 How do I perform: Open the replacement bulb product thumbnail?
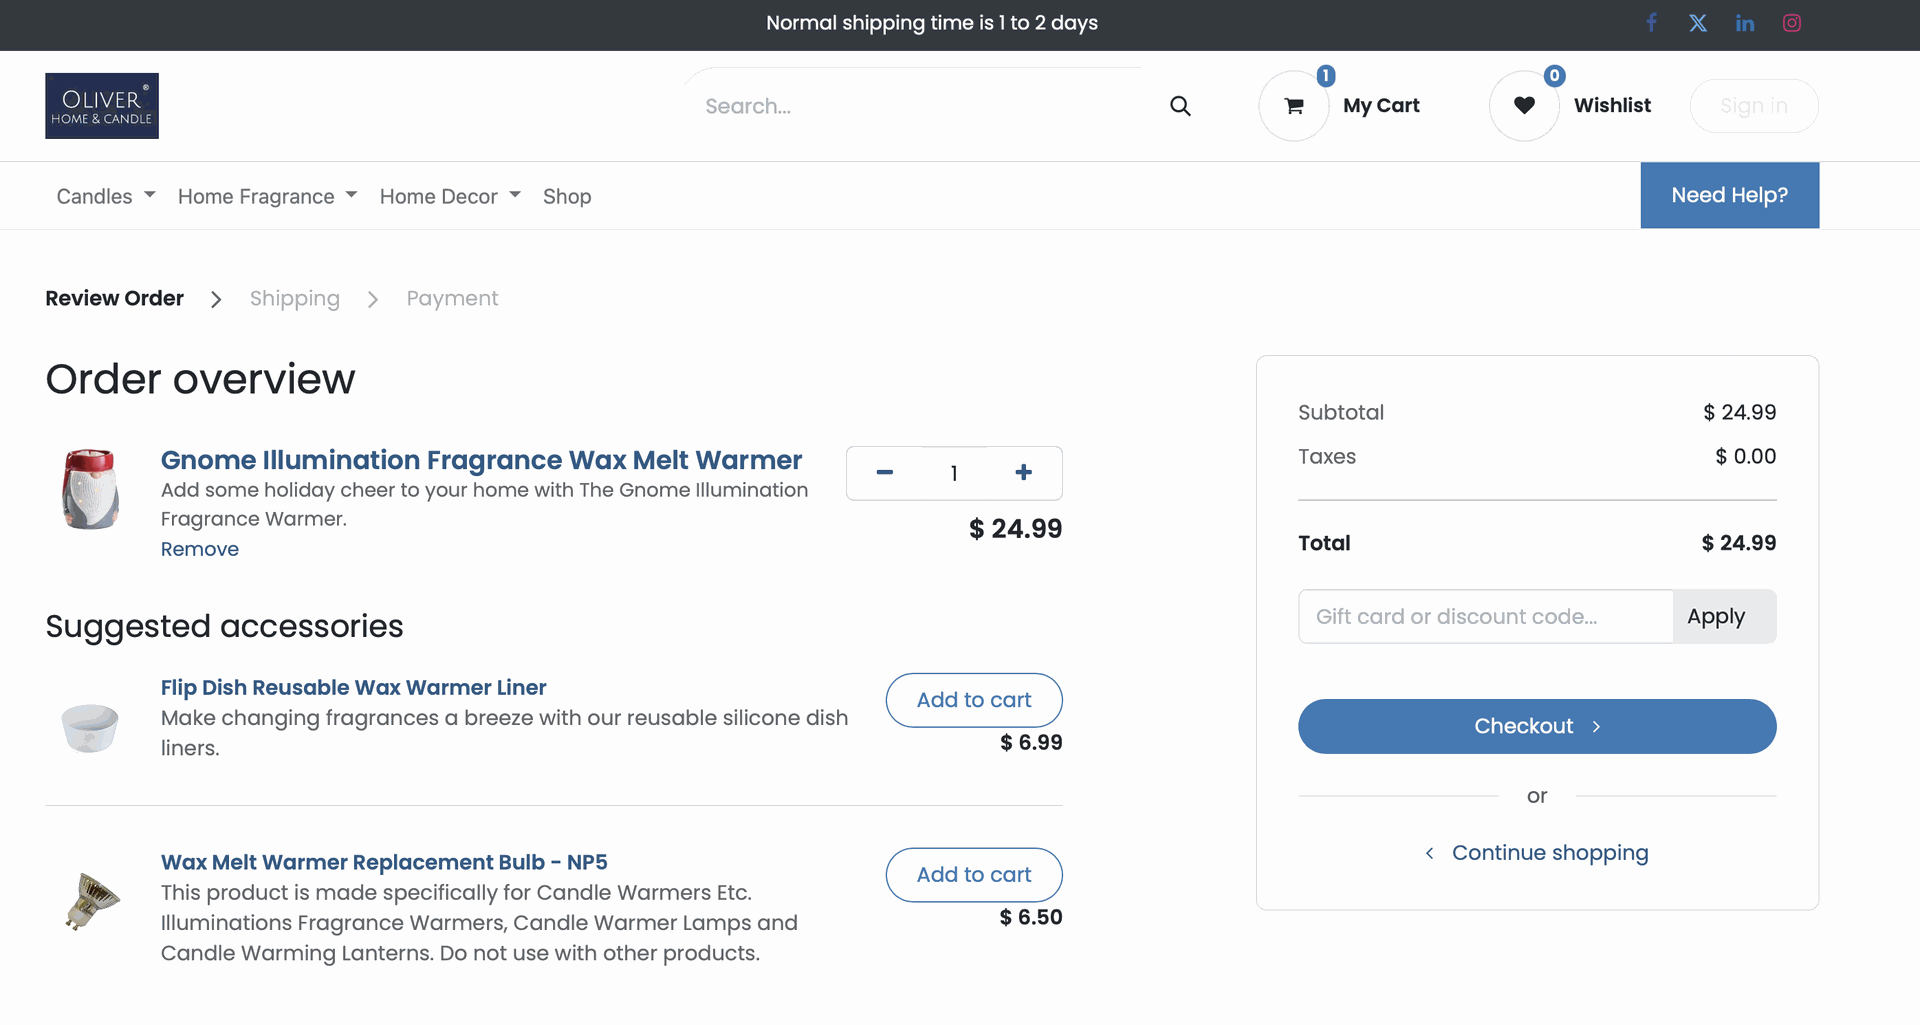pyautogui.click(x=91, y=901)
